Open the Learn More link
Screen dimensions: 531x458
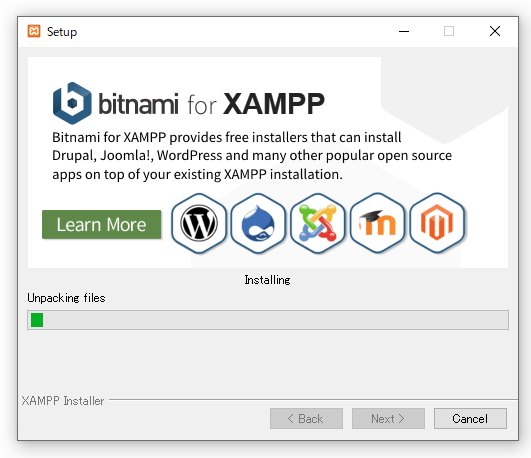click(102, 225)
